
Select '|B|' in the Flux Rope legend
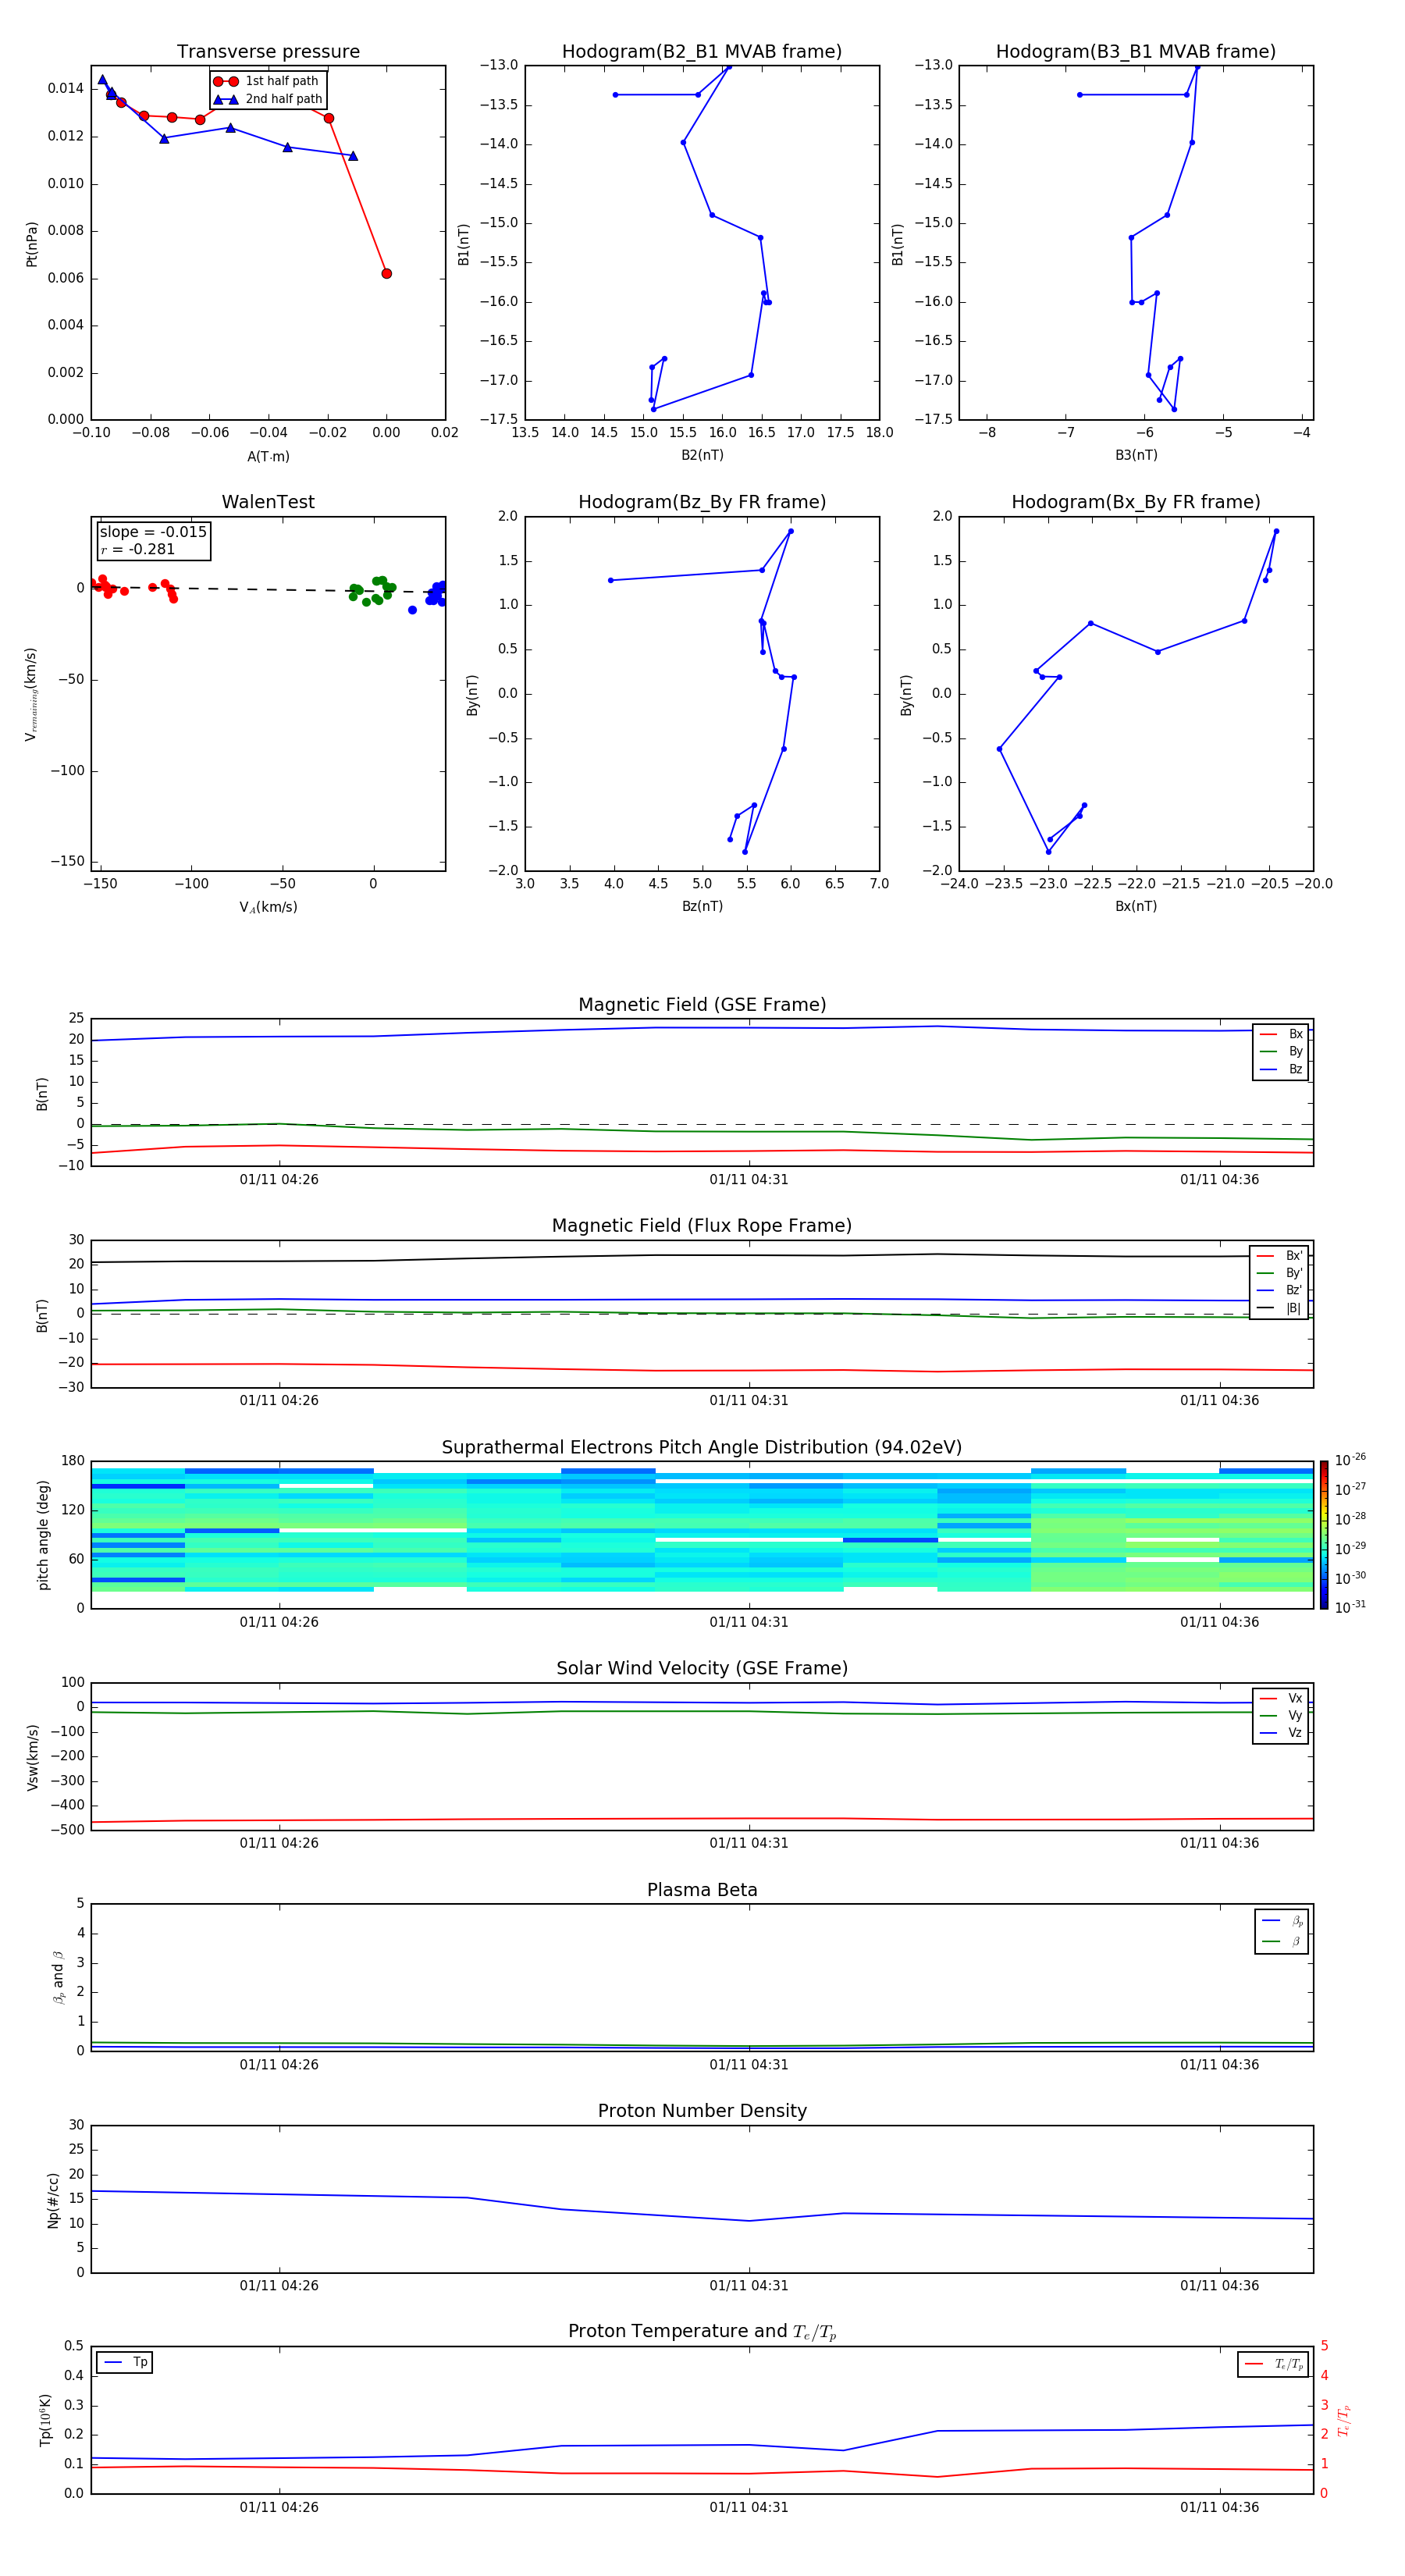point(1279,1309)
